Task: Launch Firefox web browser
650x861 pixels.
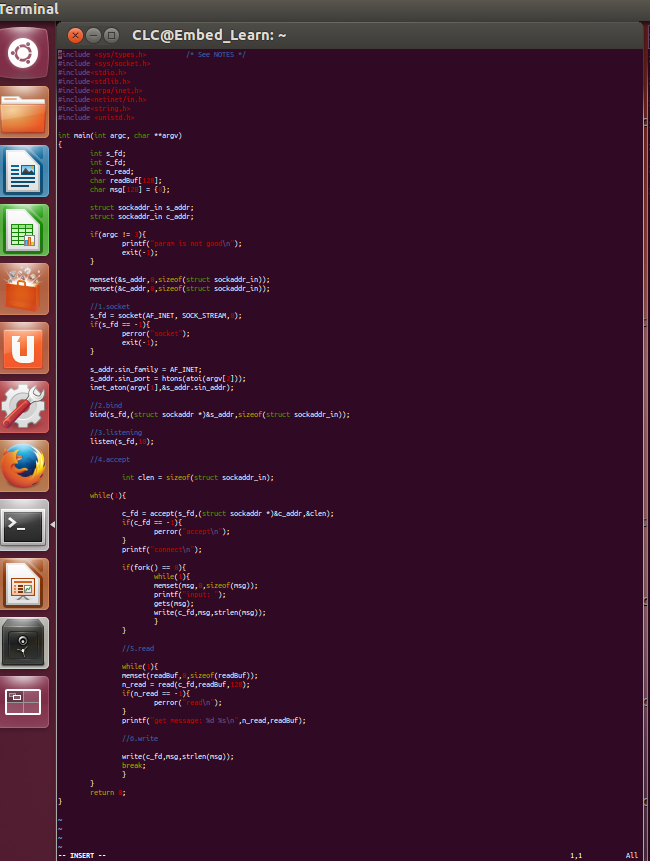Action: [x=24, y=466]
